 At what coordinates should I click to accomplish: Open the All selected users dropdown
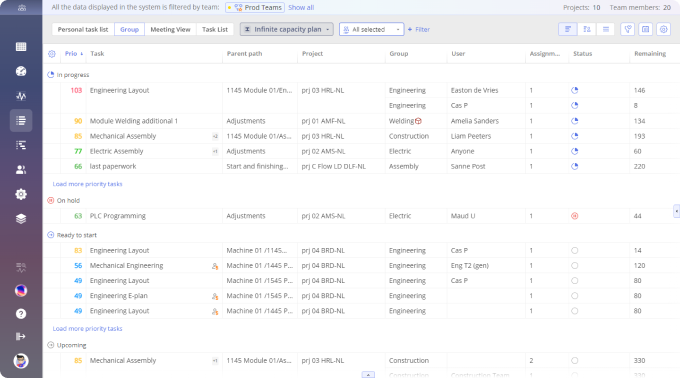(x=371, y=29)
